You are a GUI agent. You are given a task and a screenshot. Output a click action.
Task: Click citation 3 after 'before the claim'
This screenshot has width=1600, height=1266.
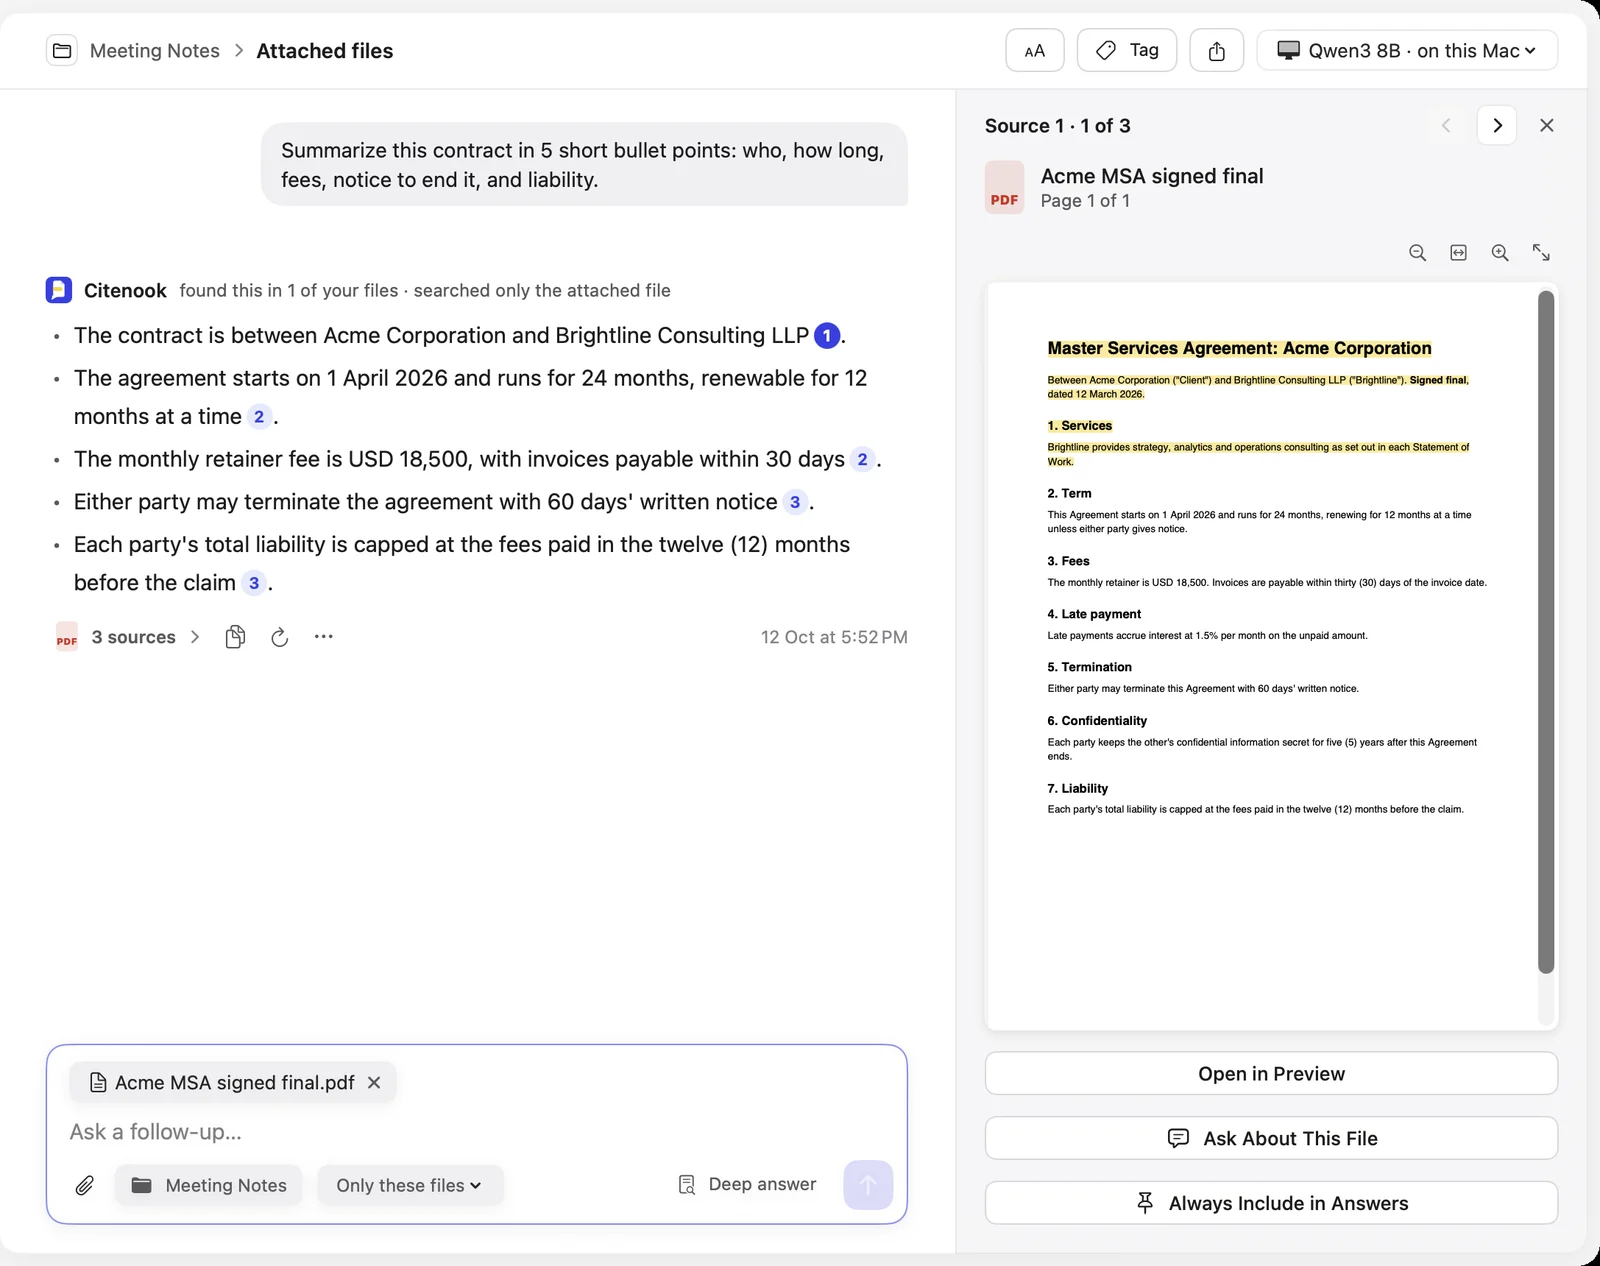[x=254, y=583]
